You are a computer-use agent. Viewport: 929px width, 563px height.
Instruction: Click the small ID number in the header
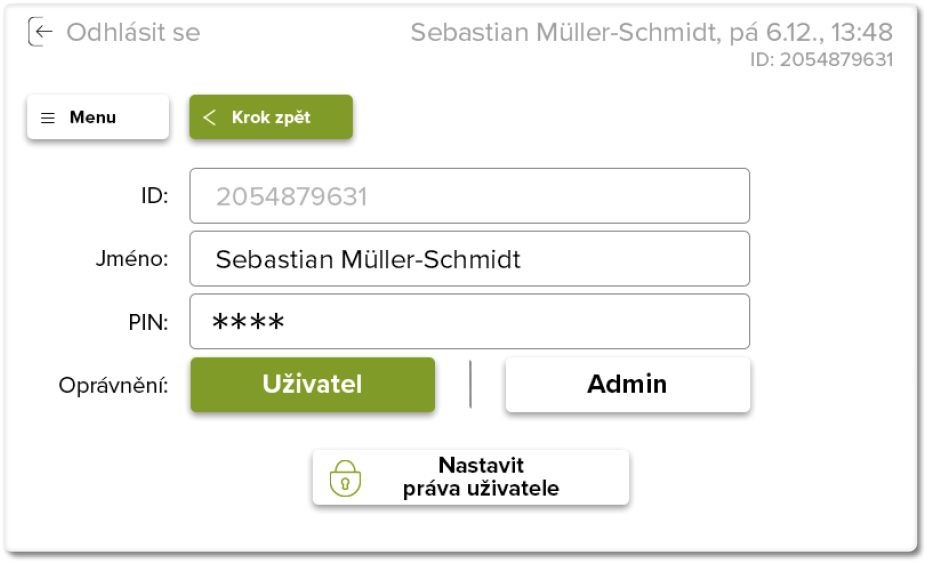point(821,60)
